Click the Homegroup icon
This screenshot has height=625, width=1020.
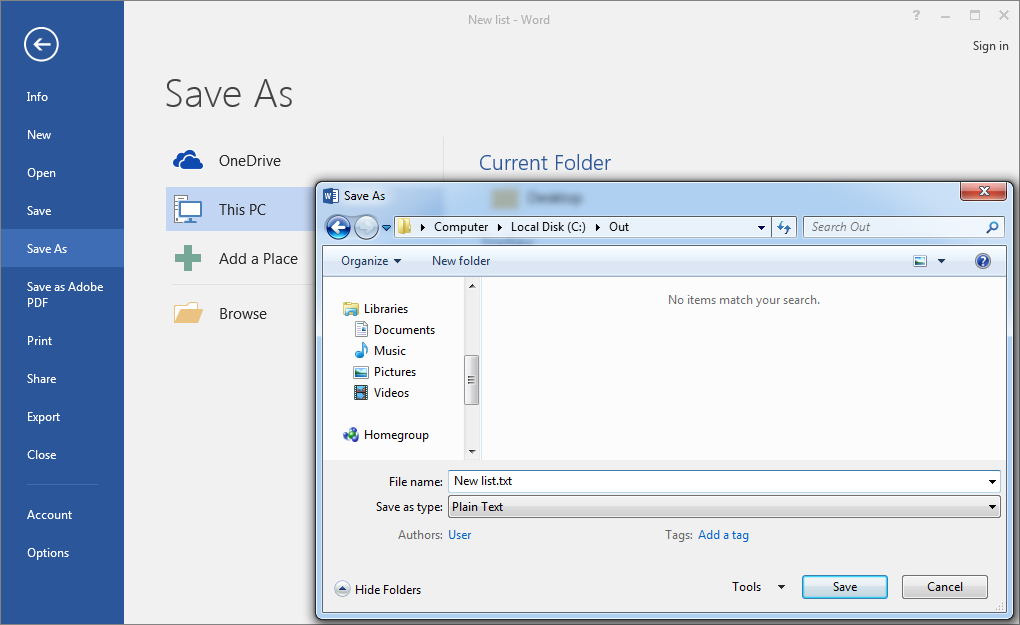click(351, 434)
